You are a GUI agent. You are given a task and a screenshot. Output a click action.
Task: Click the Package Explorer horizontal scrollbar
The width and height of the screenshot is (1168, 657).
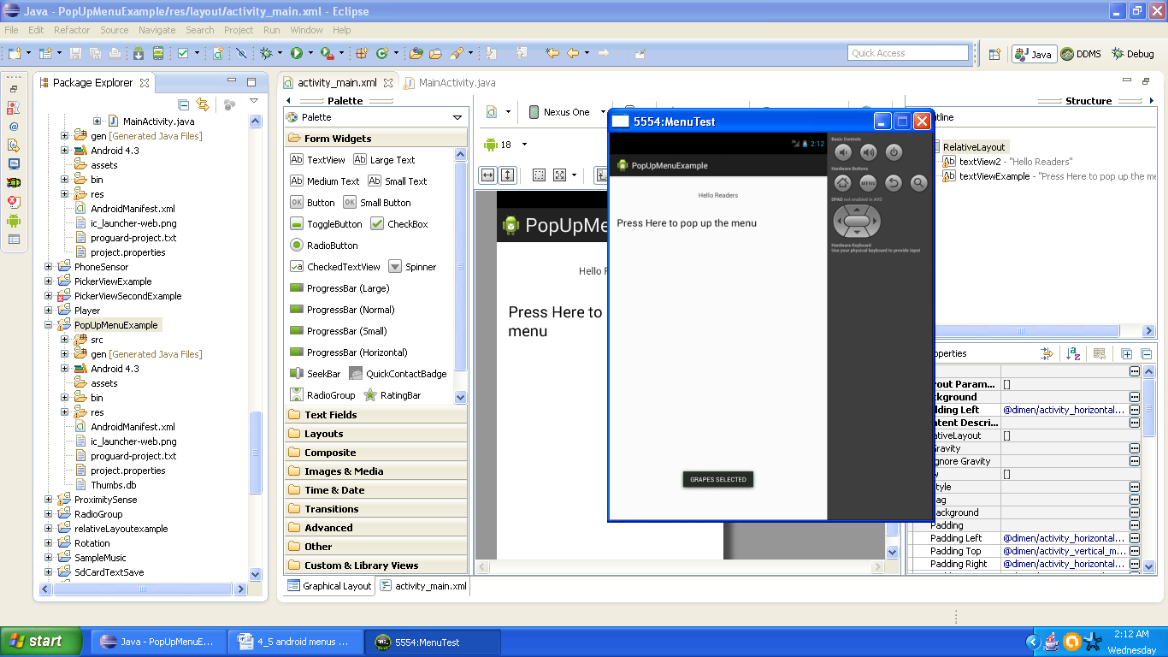click(x=143, y=589)
